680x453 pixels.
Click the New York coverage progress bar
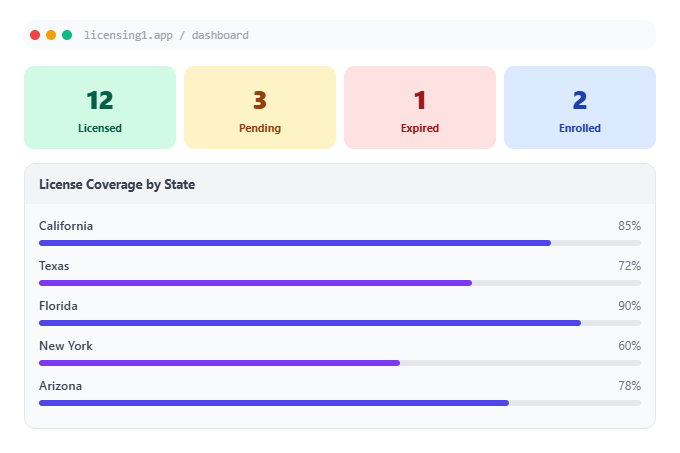[340, 363]
